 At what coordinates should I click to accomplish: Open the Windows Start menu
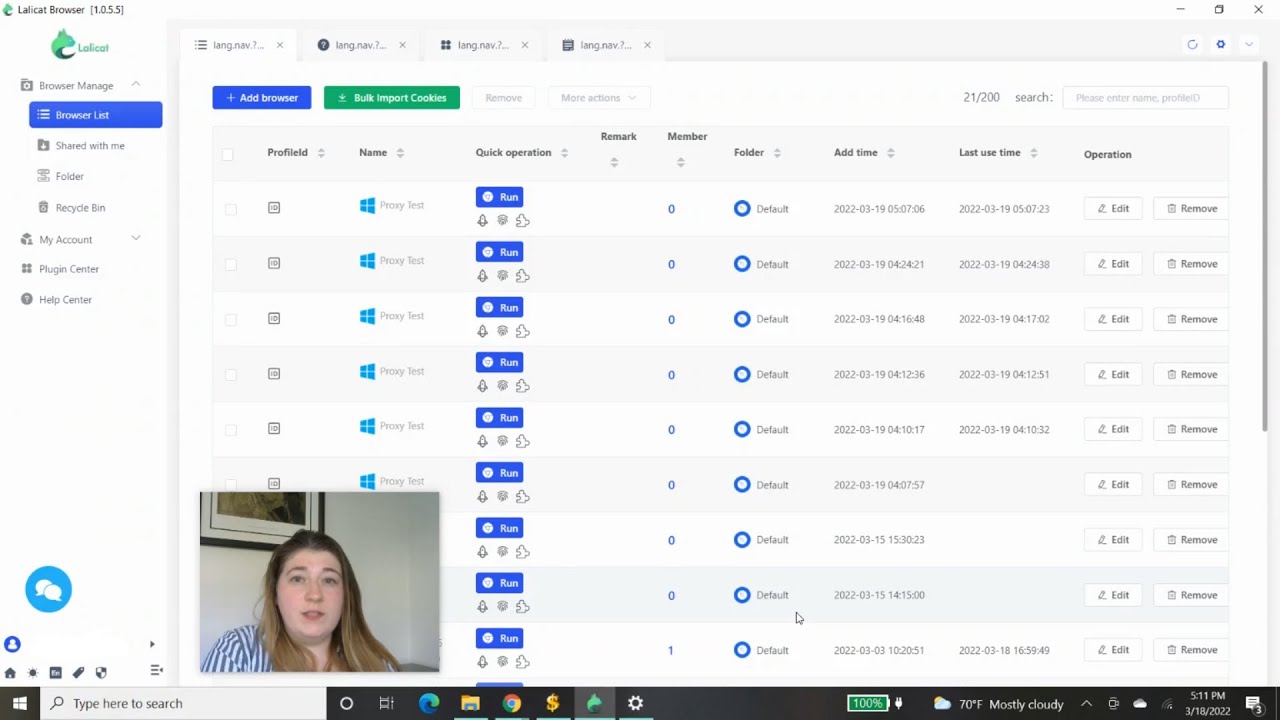coord(19,703)
